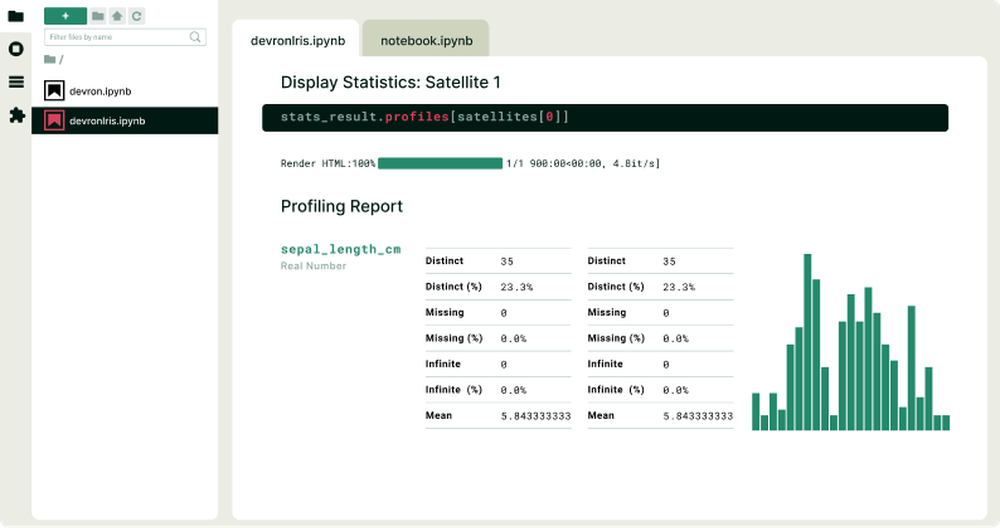
Task: Click the stats_result.profiles code cell
Action: 605,117
